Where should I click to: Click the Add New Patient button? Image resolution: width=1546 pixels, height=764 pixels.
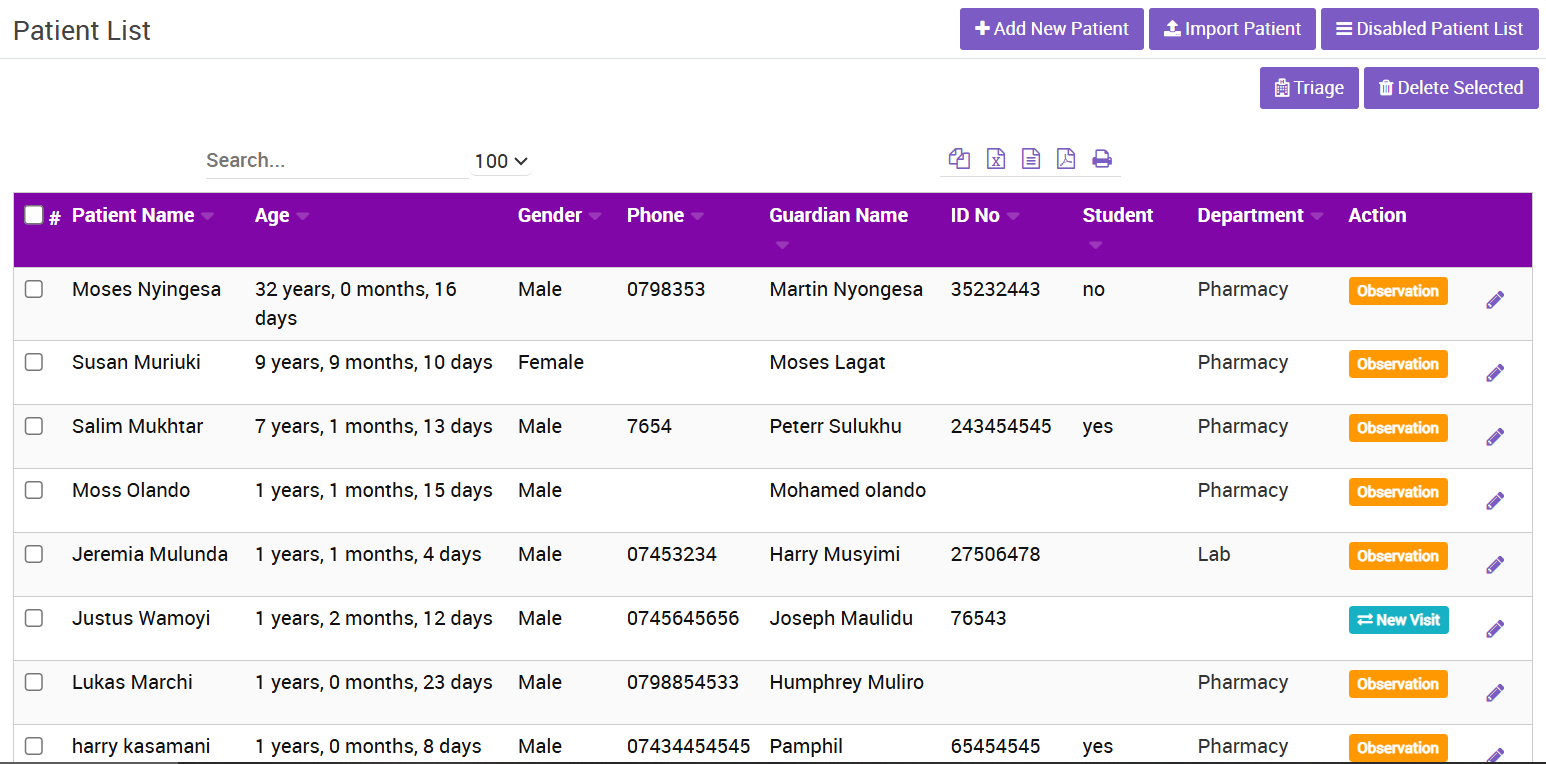coord(1051,29)
